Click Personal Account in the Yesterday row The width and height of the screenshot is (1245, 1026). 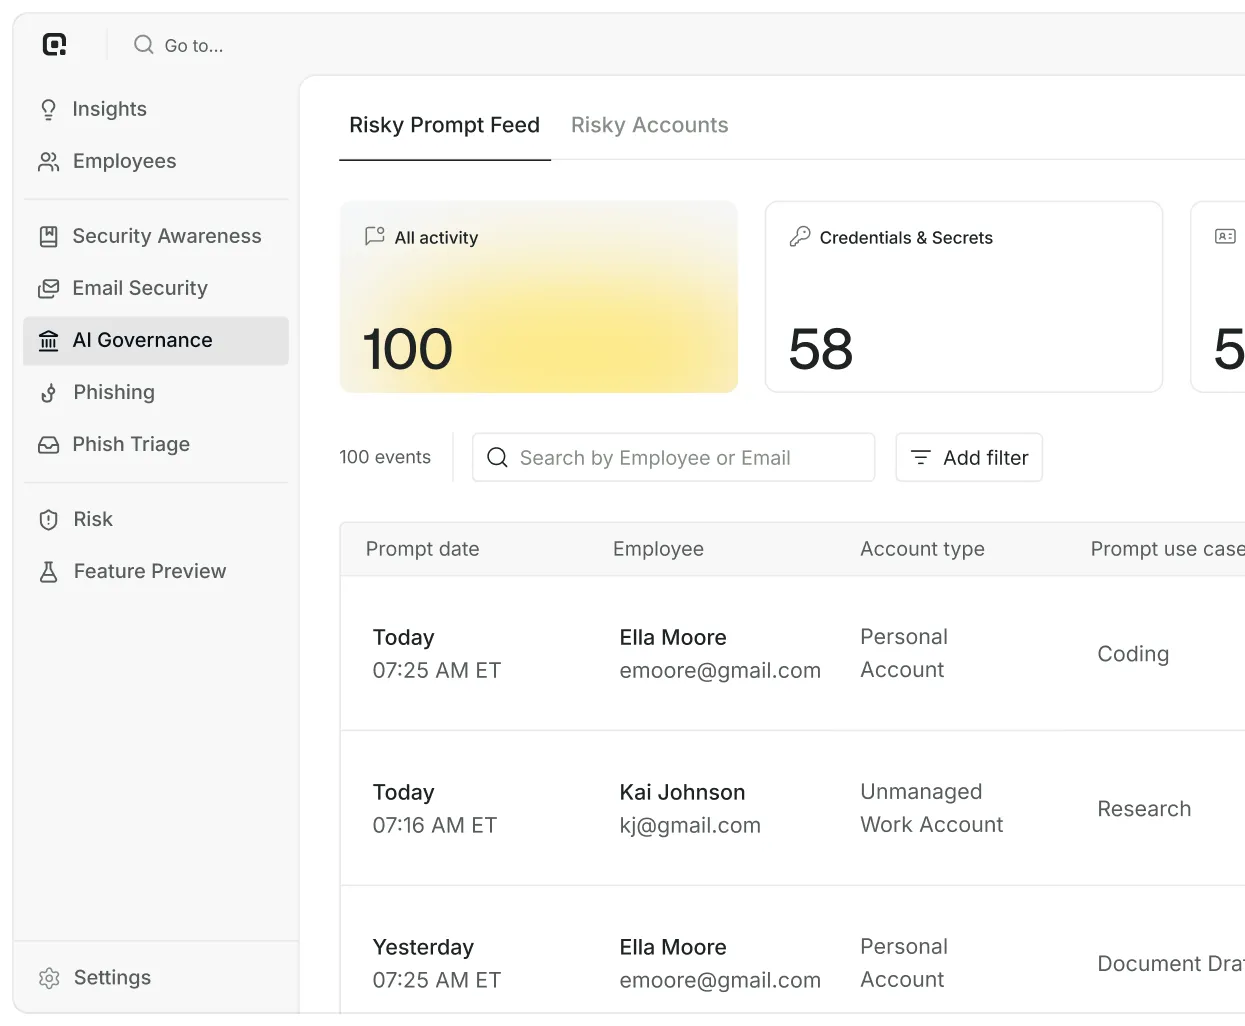pyautogui.click(x=904, y=963)
